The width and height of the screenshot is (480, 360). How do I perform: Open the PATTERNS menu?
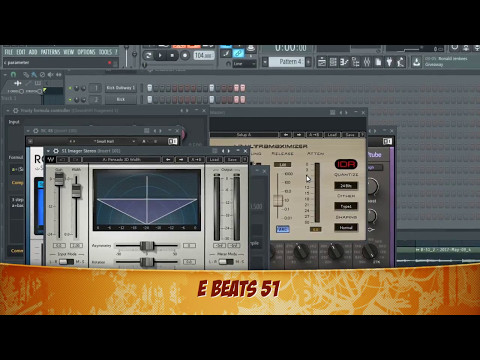pyautogui.click(x=50, y=52)
